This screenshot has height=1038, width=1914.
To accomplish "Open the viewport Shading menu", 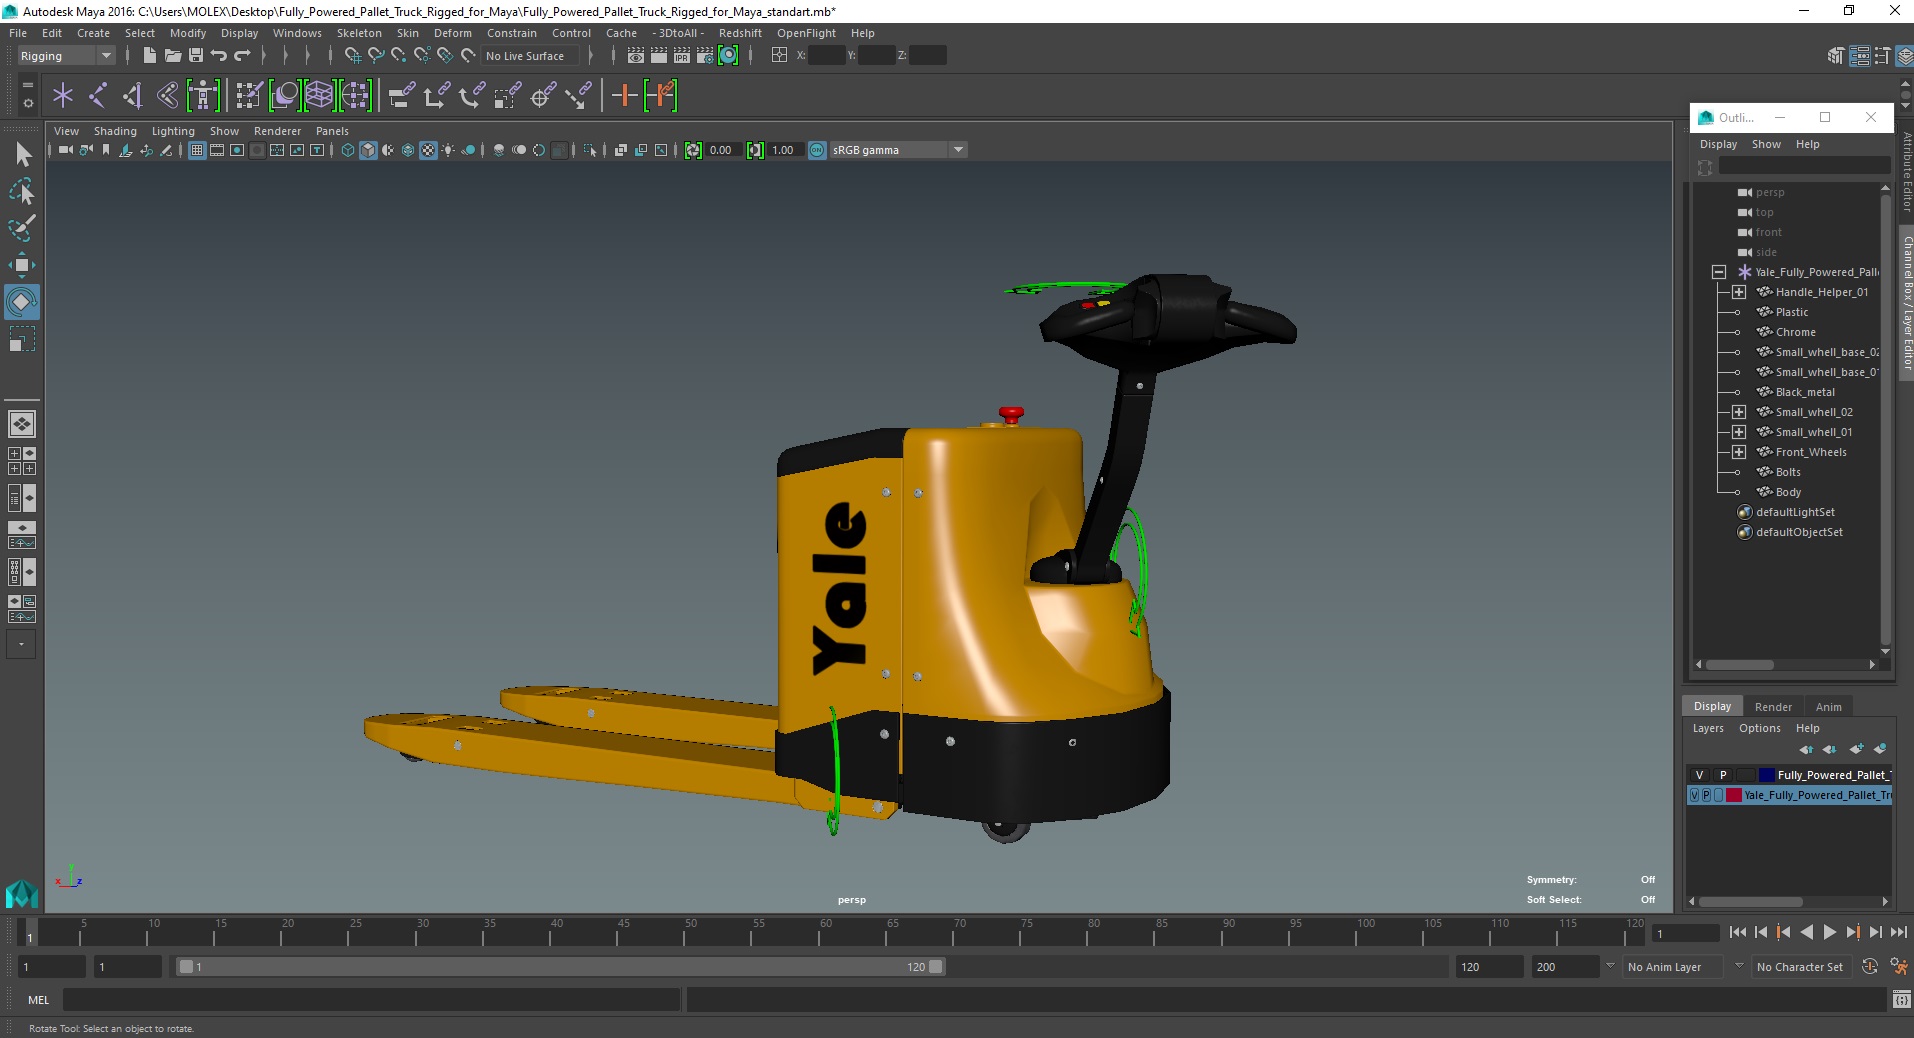I will click(115, 131).
